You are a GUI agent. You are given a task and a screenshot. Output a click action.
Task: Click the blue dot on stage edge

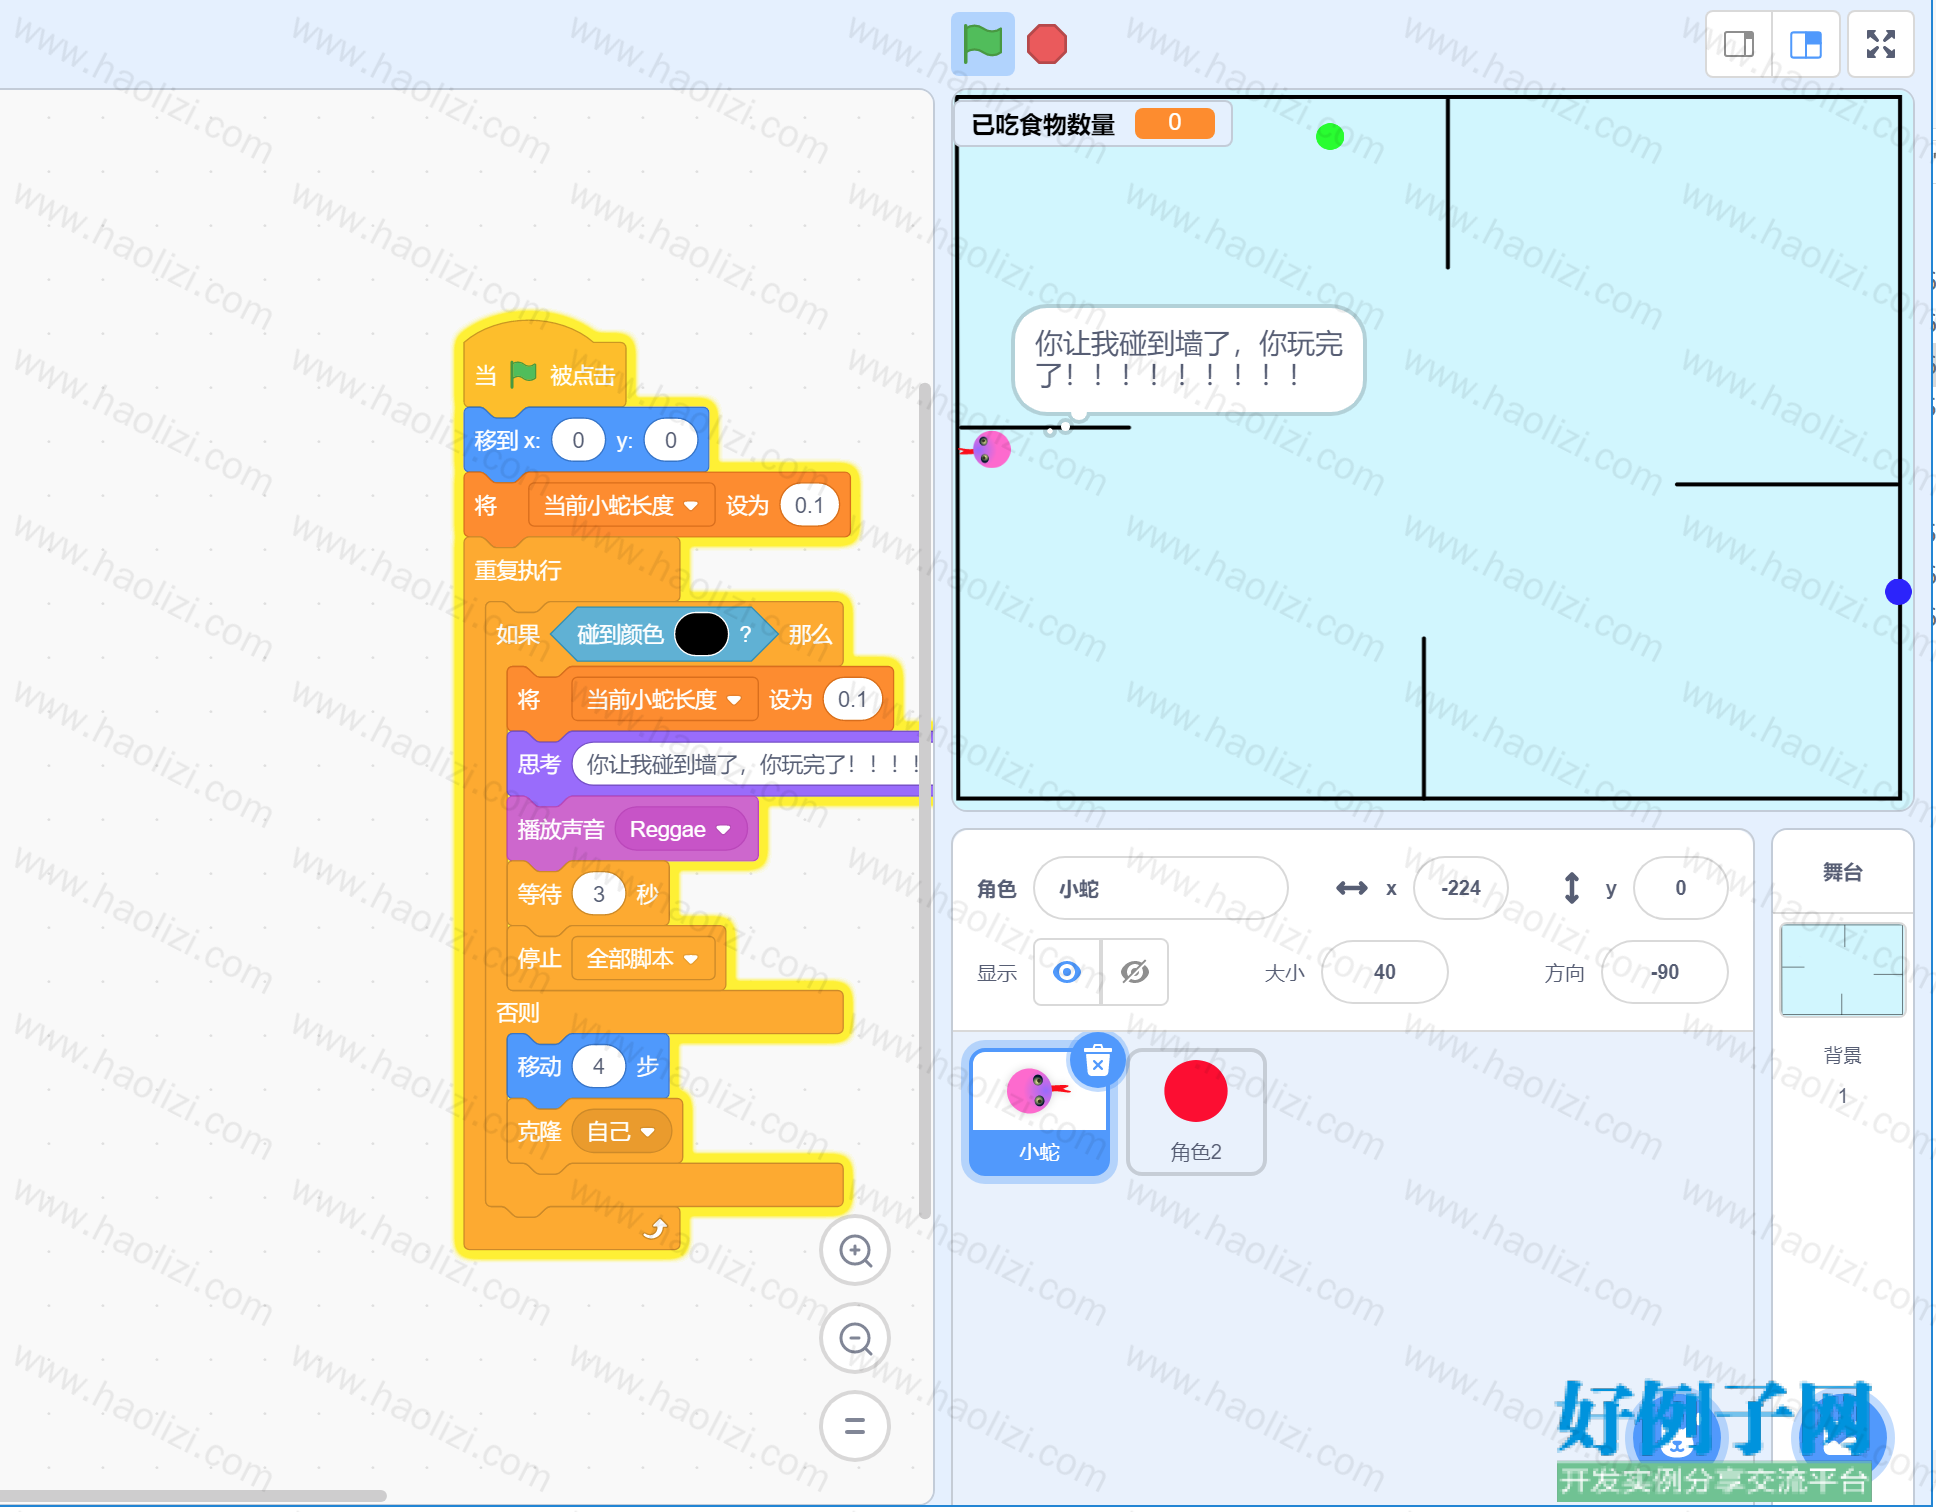[x=1897, y=592]
